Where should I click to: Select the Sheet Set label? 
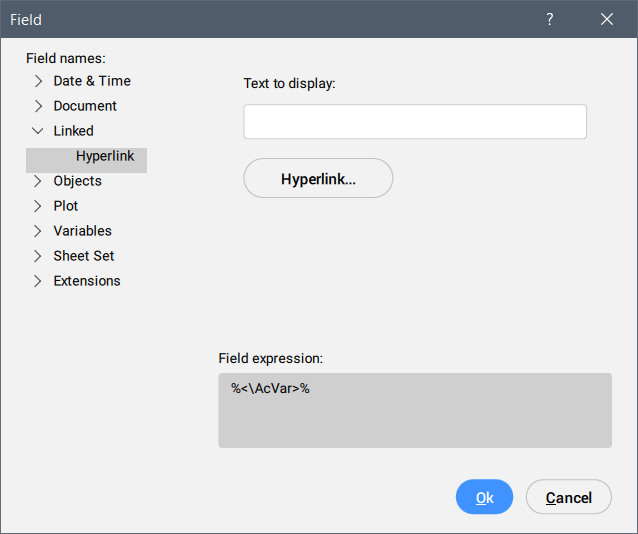pyautogui.click(x=84, y=256)
